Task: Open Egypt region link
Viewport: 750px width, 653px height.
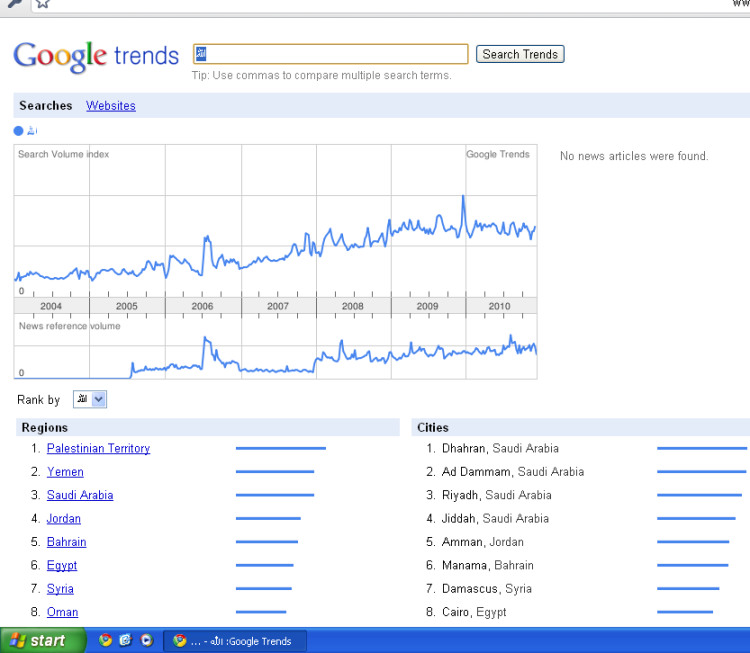Action: click(x=62, y=565)
